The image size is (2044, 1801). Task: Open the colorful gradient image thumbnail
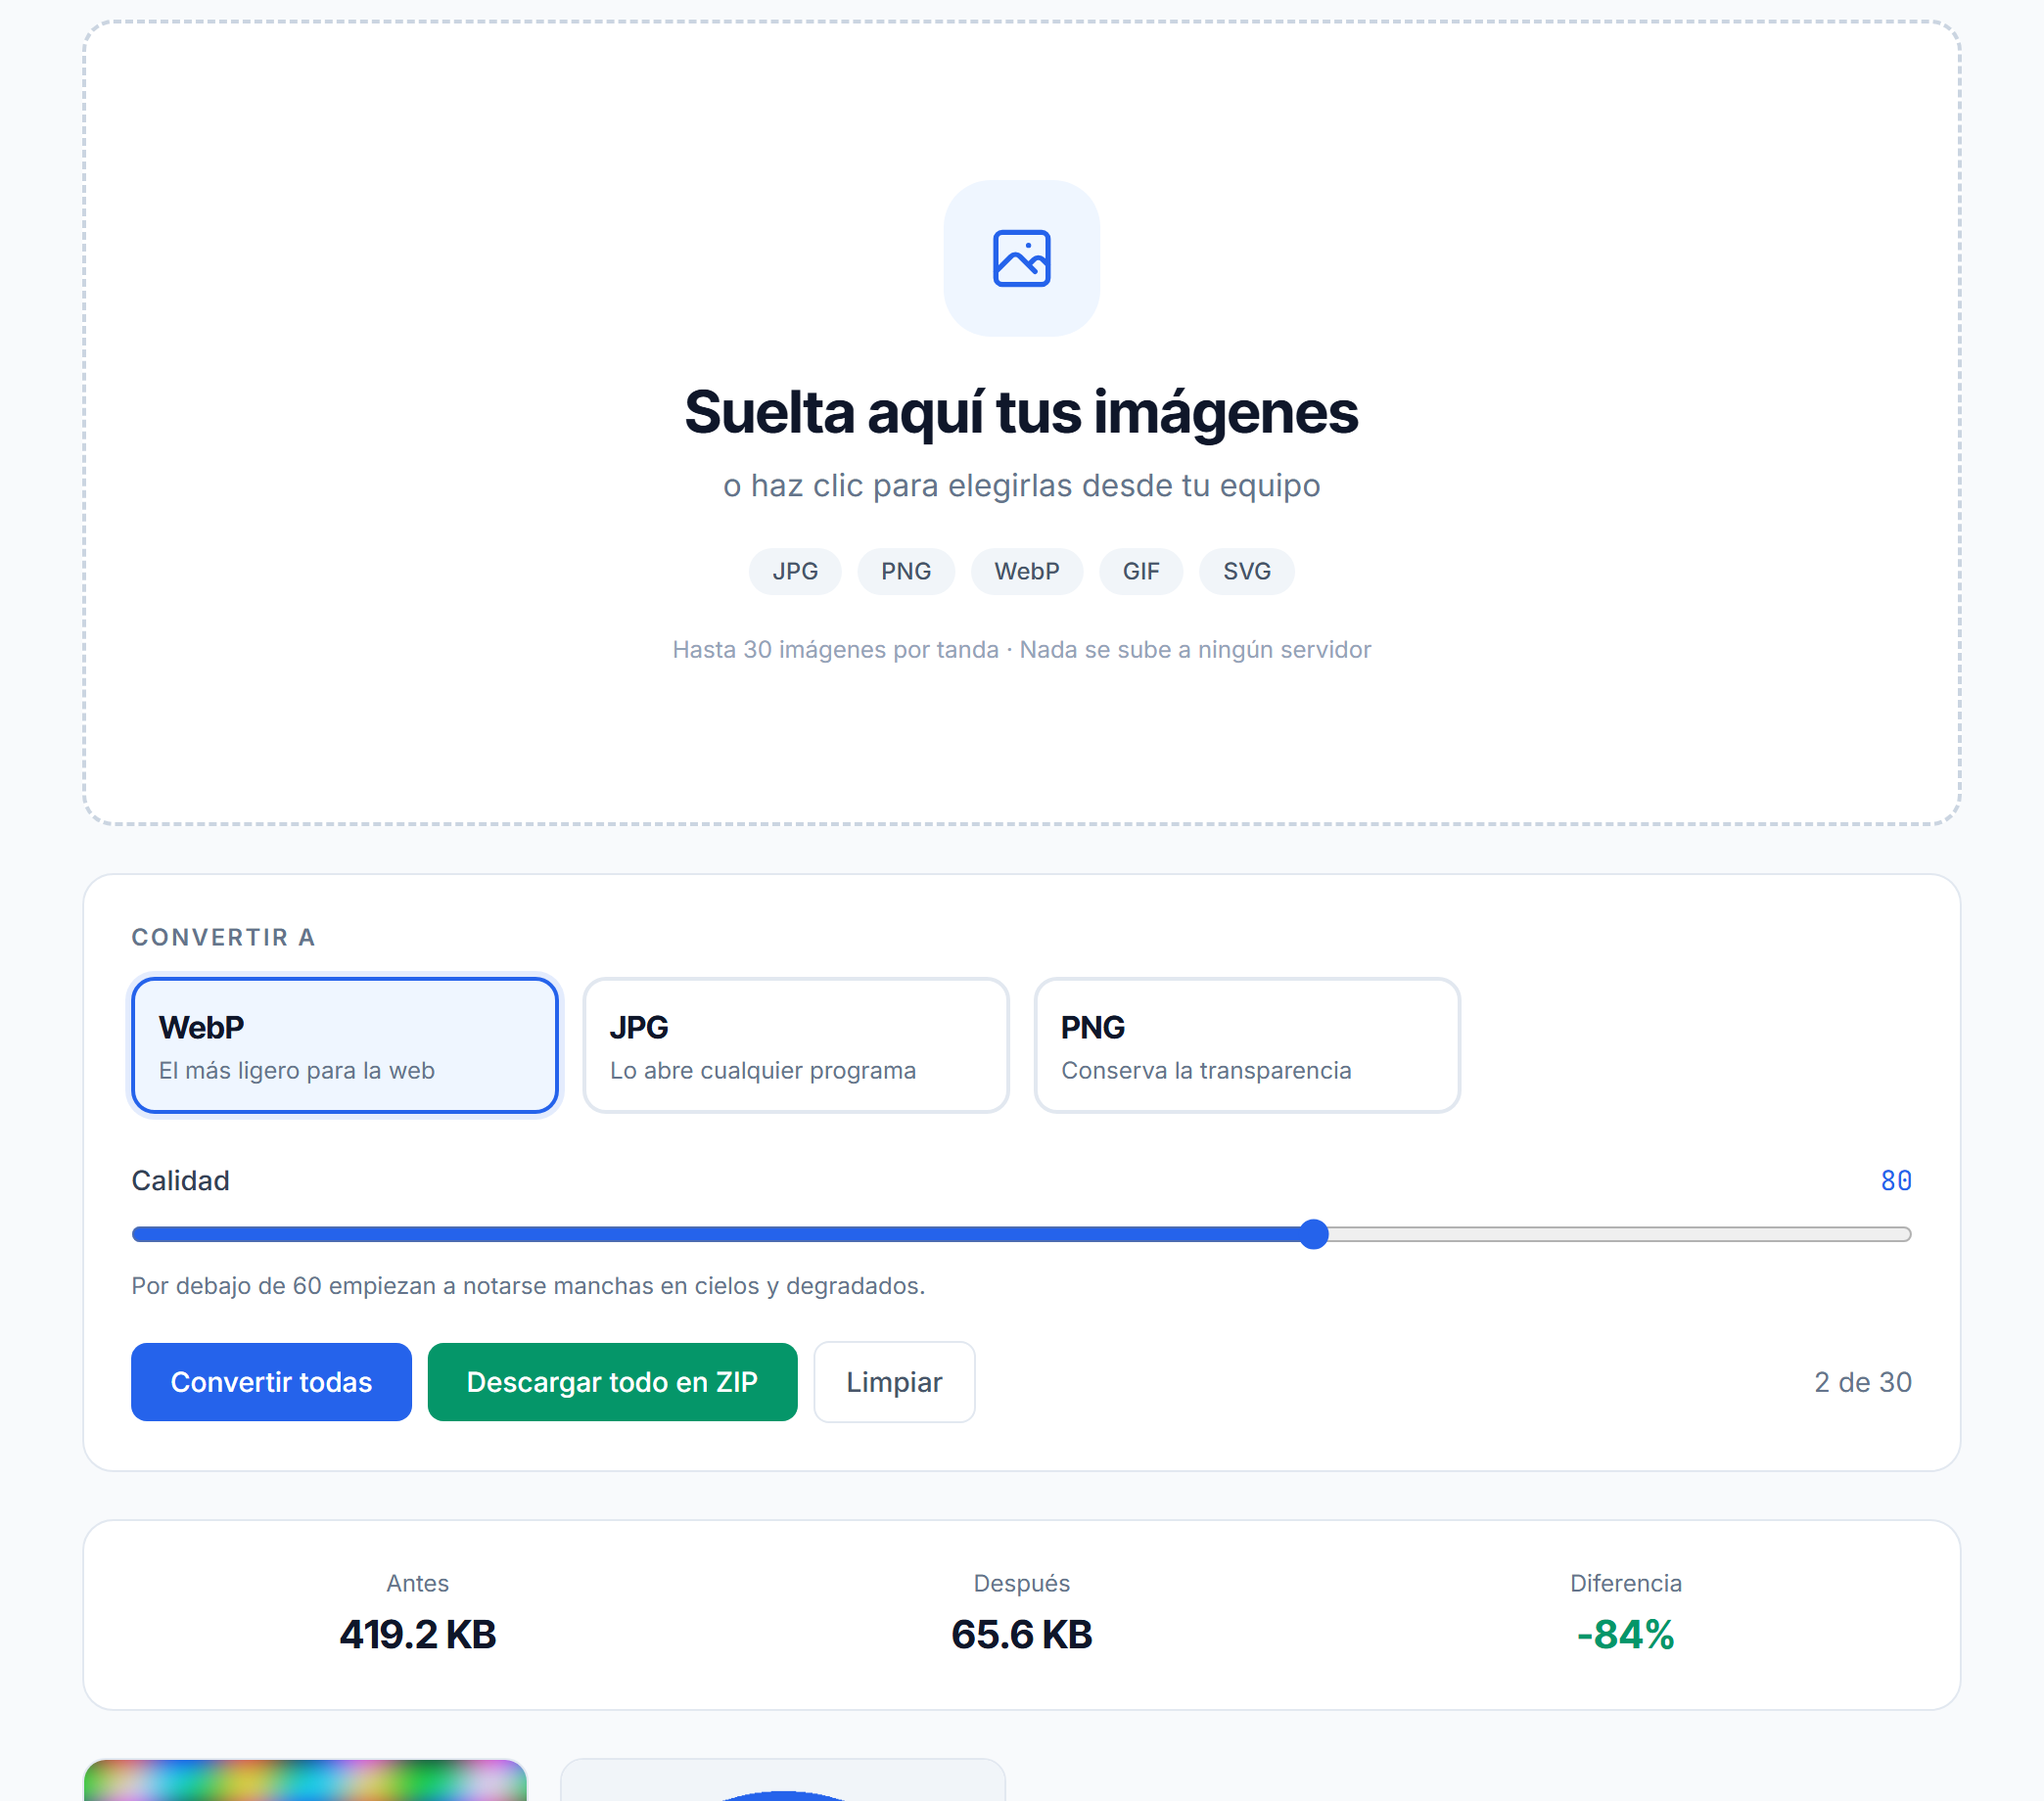[x=305, y=1780]
